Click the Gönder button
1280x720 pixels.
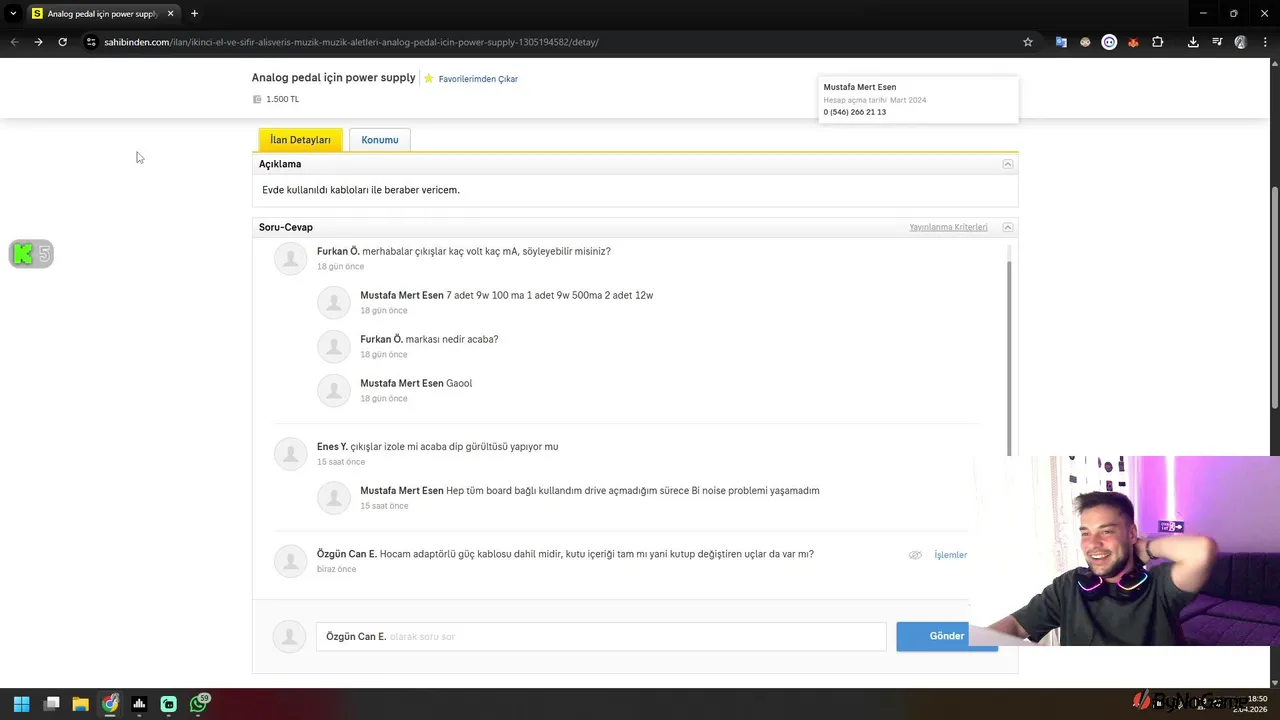(x=947, y=636)
